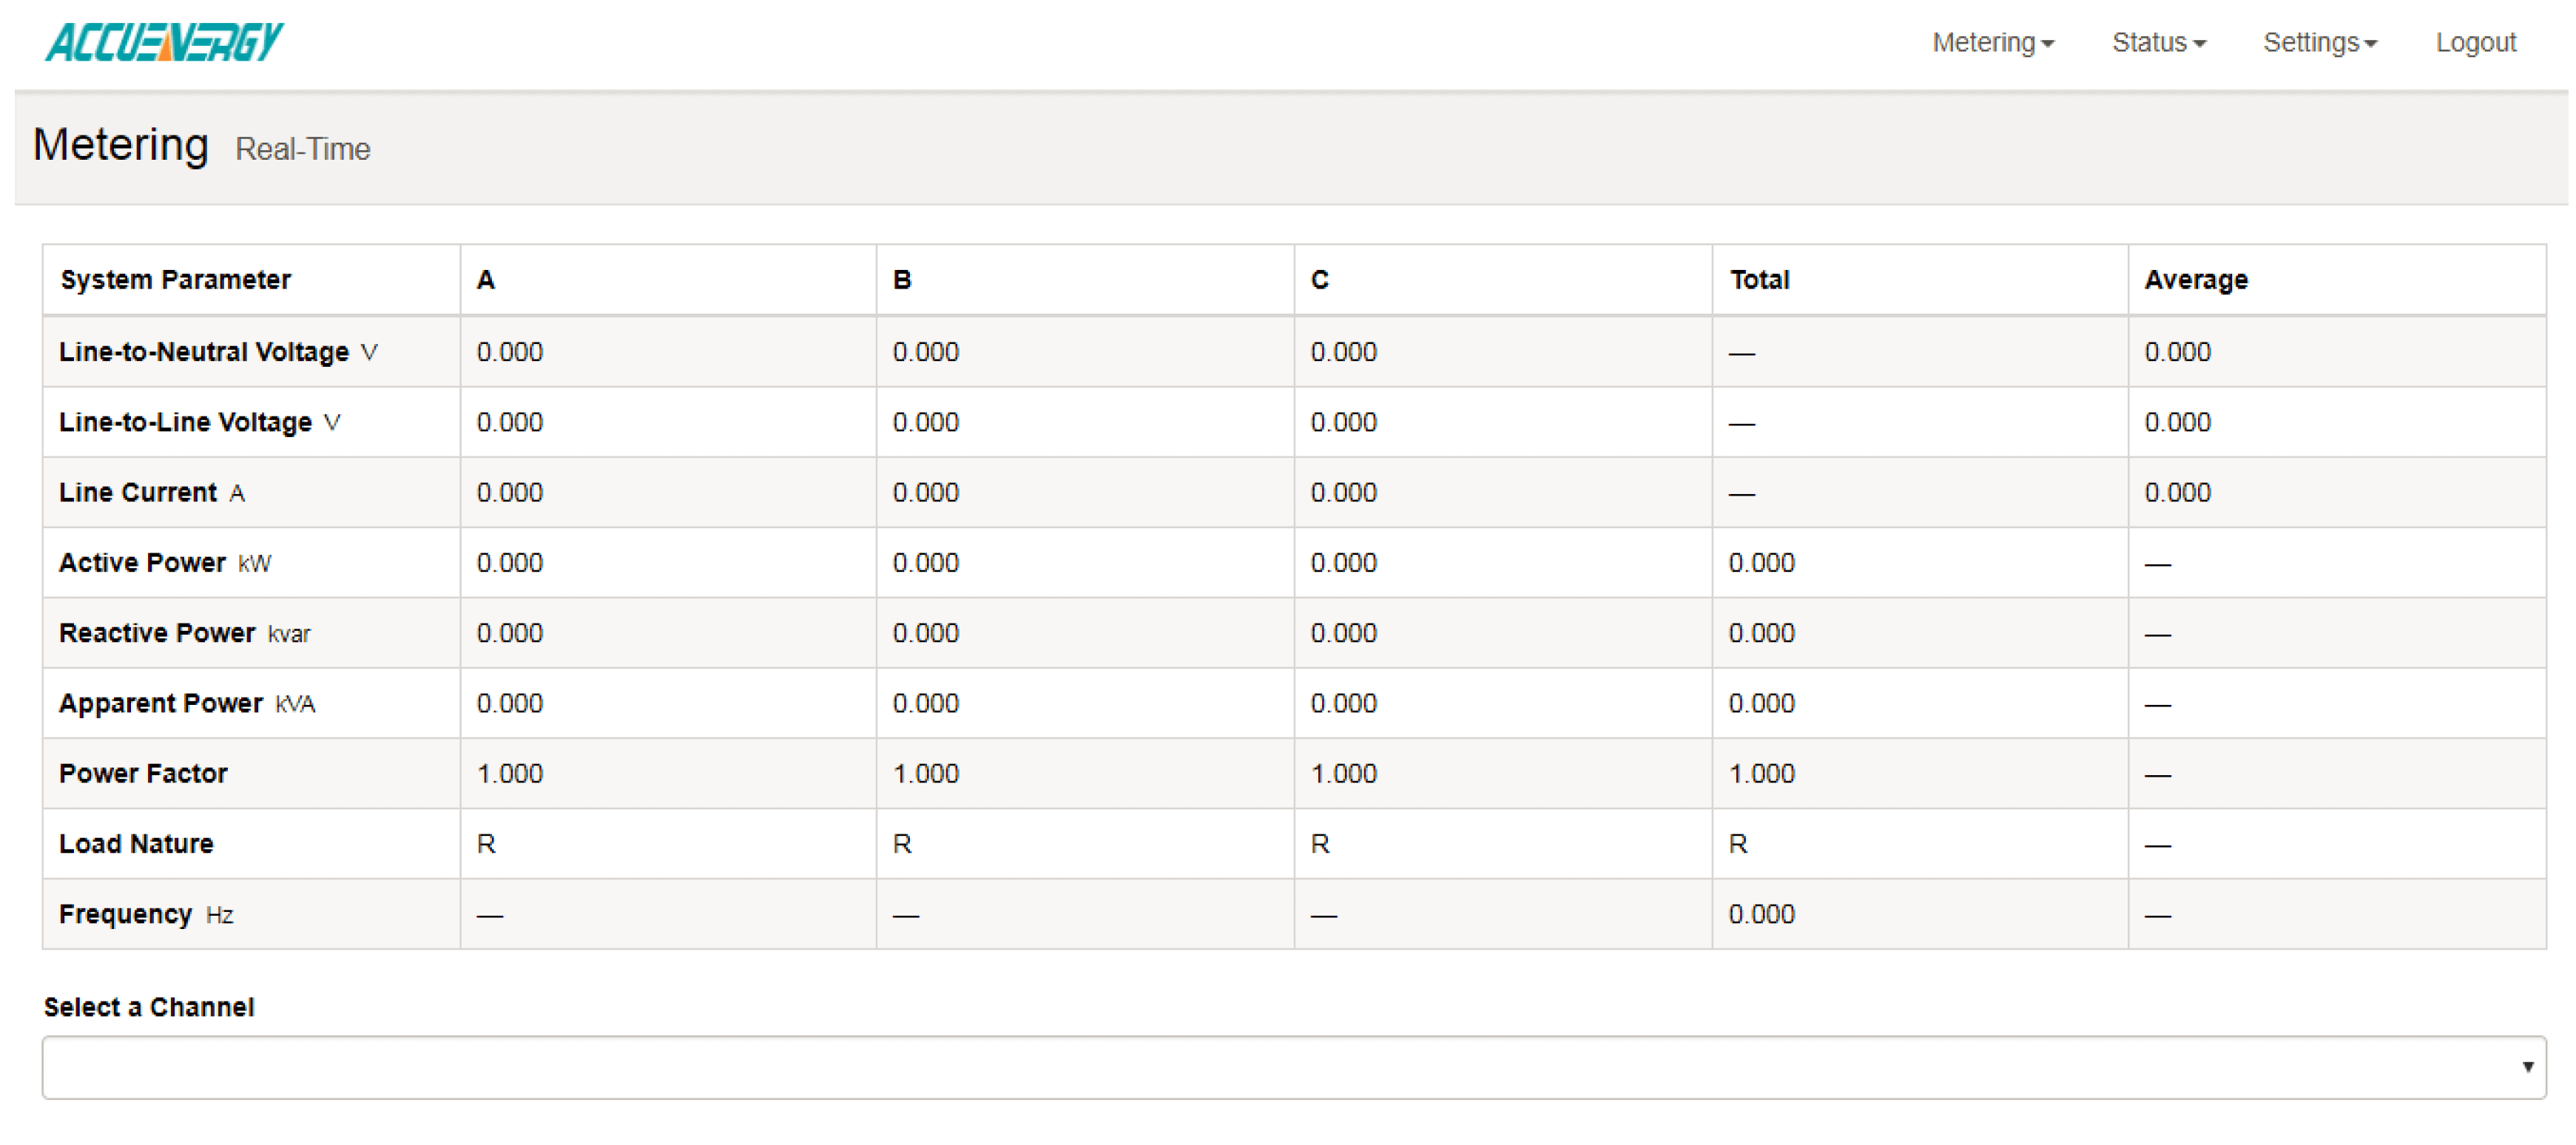The image size is (2576, 1145).
Task: Click the Frequency Total value
Action: point(1761,914)
